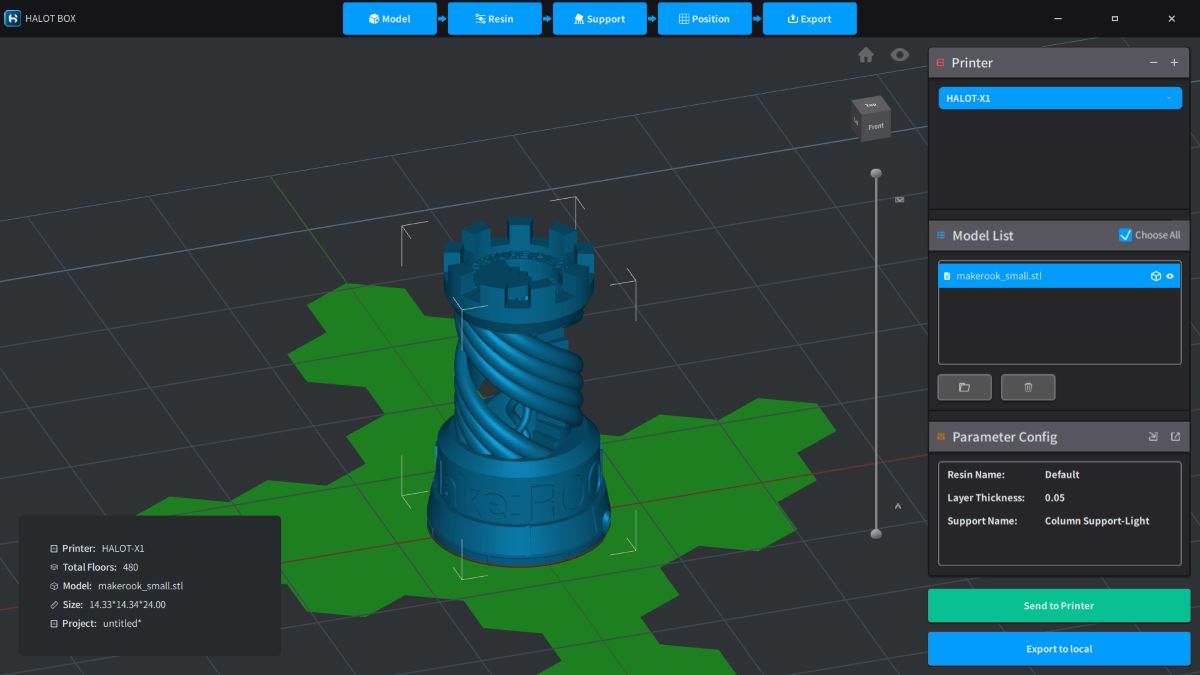Click the Project untitled* text
Screen dimensions: 1200x675
tap(96, 624)
